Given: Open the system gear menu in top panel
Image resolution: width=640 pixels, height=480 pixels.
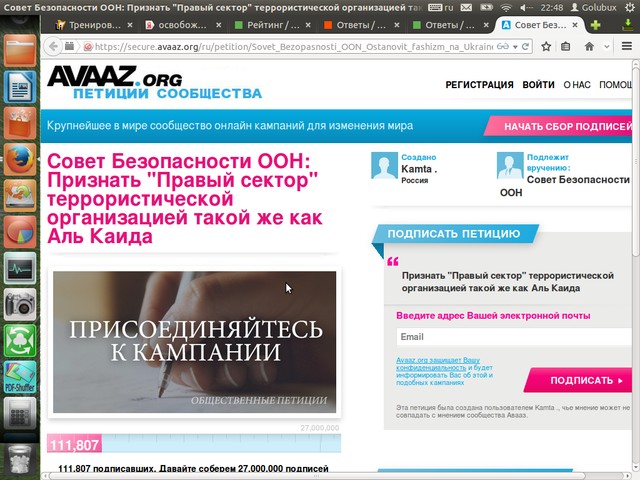Looking at the screenshot, I should (631, 7).
